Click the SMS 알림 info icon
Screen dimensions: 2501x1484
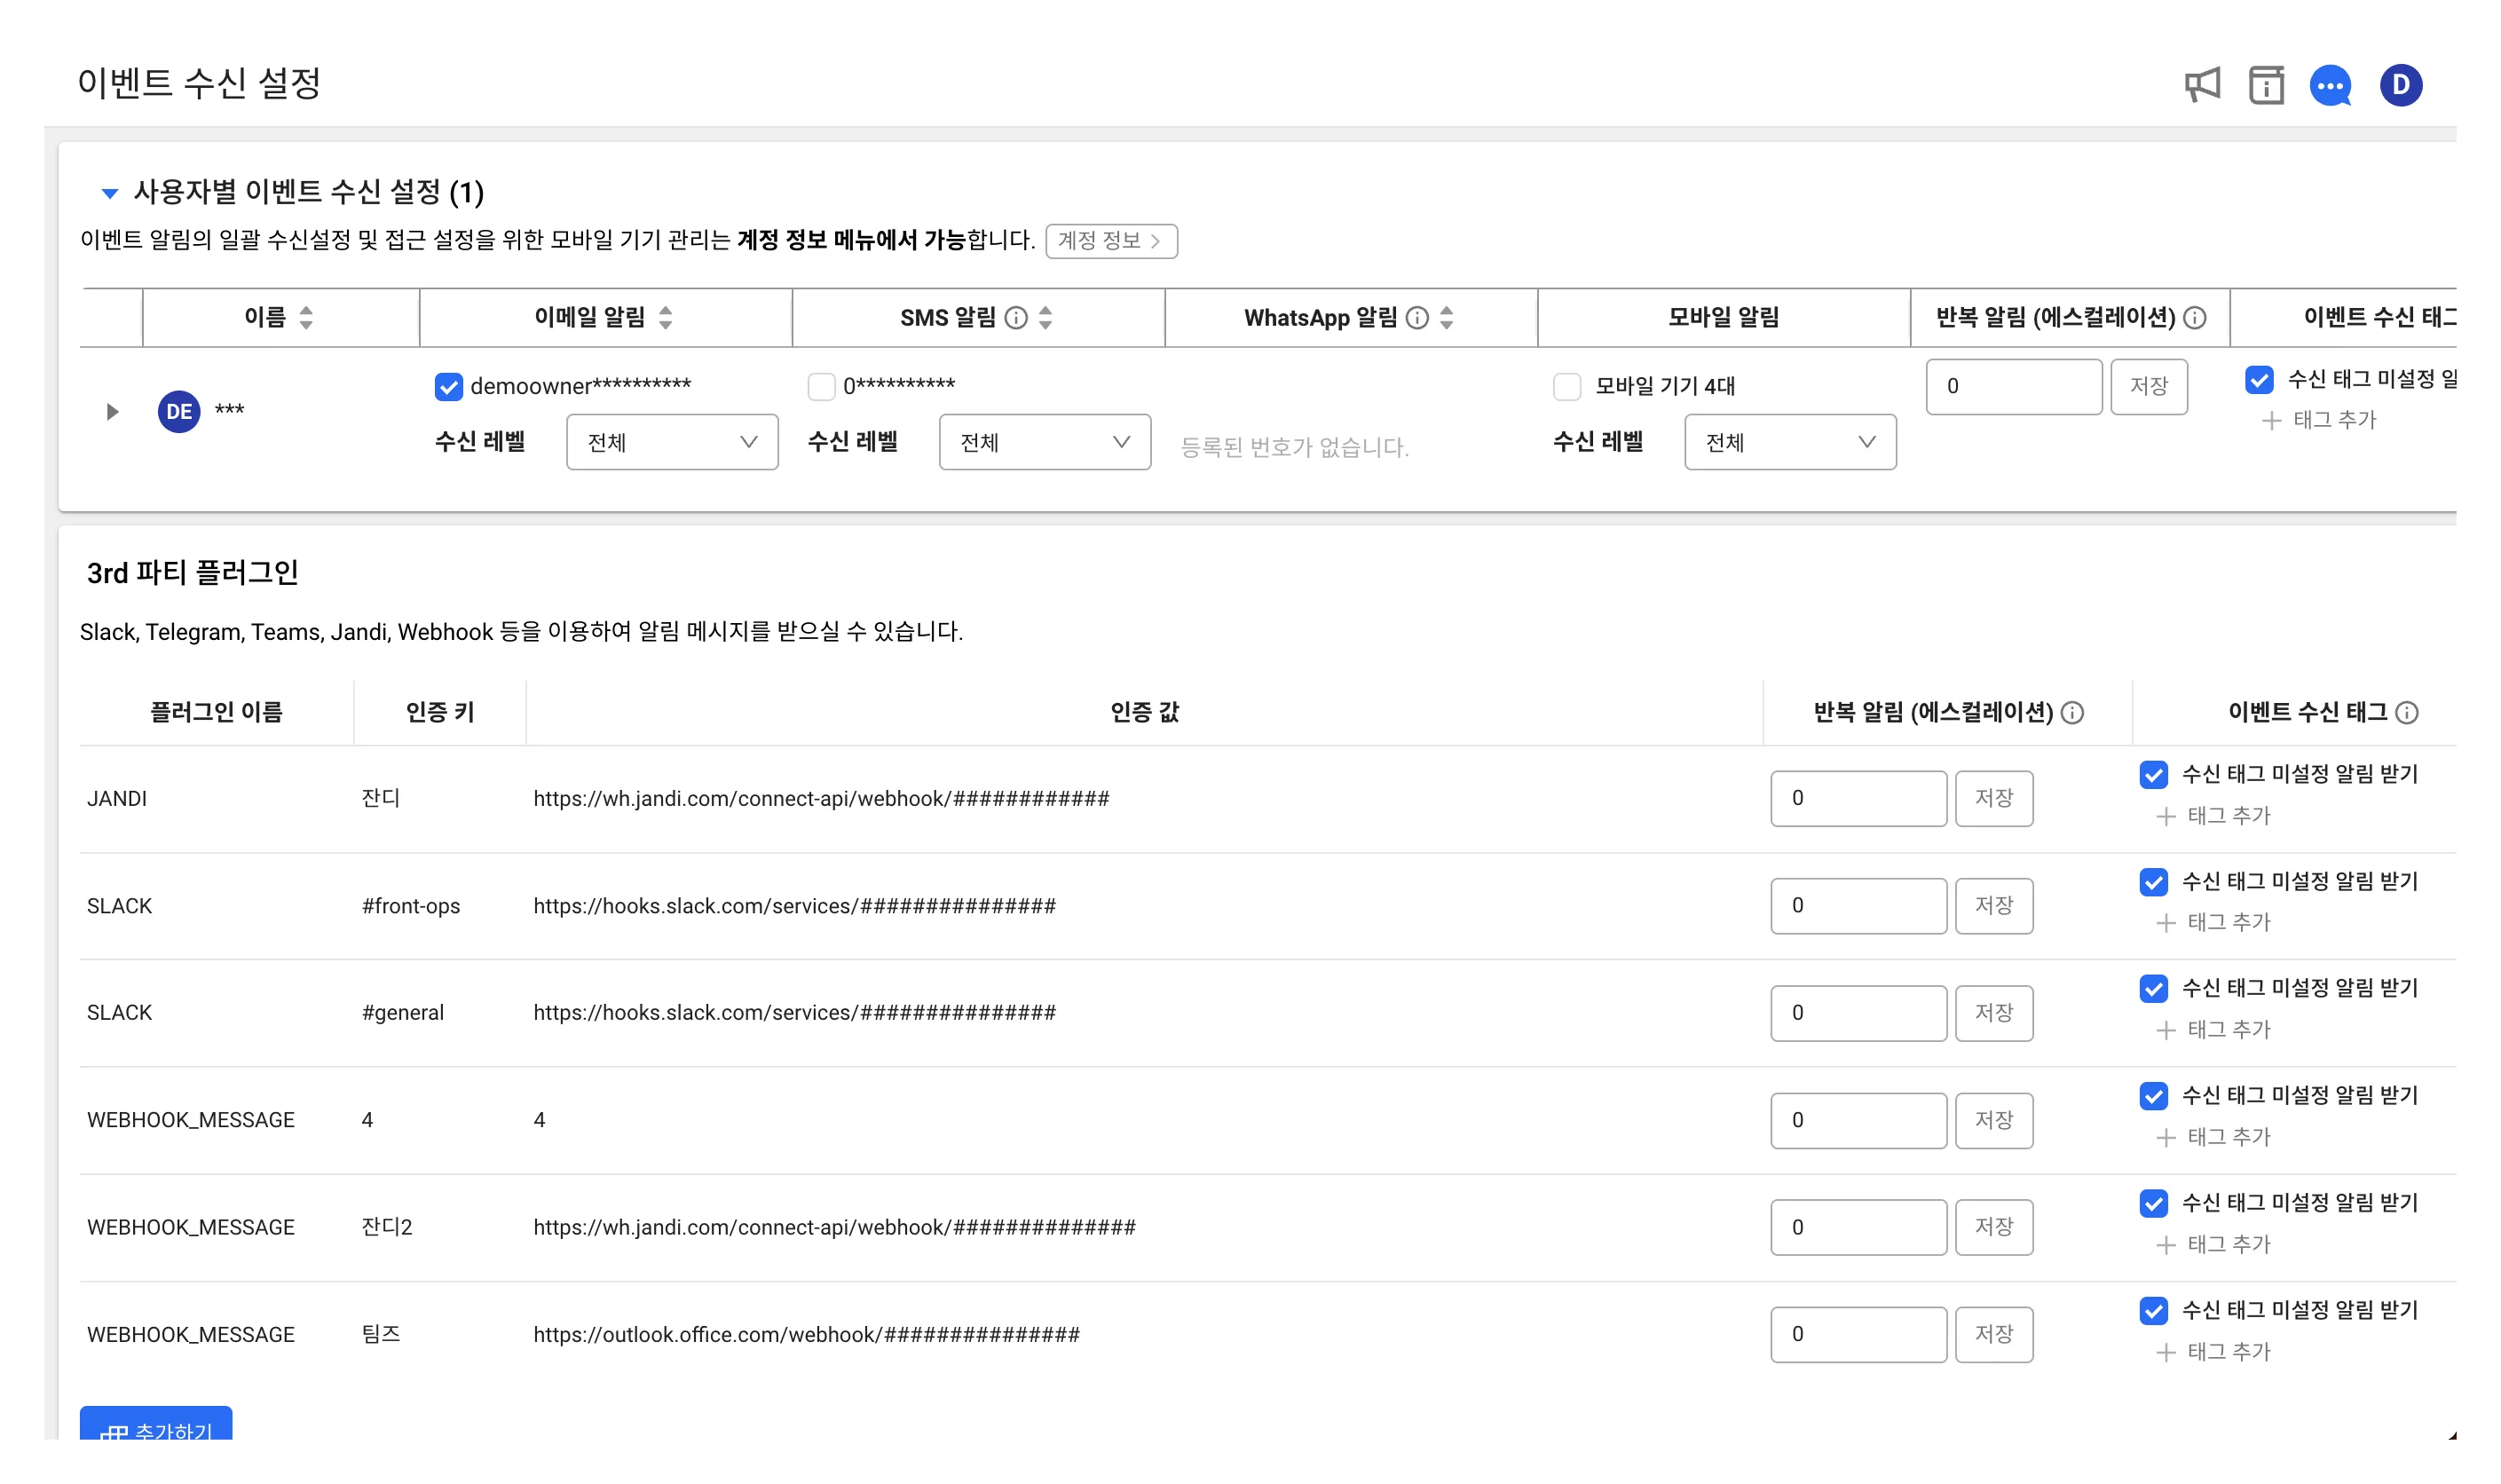pyautogui.click(x=1016, y=318)
